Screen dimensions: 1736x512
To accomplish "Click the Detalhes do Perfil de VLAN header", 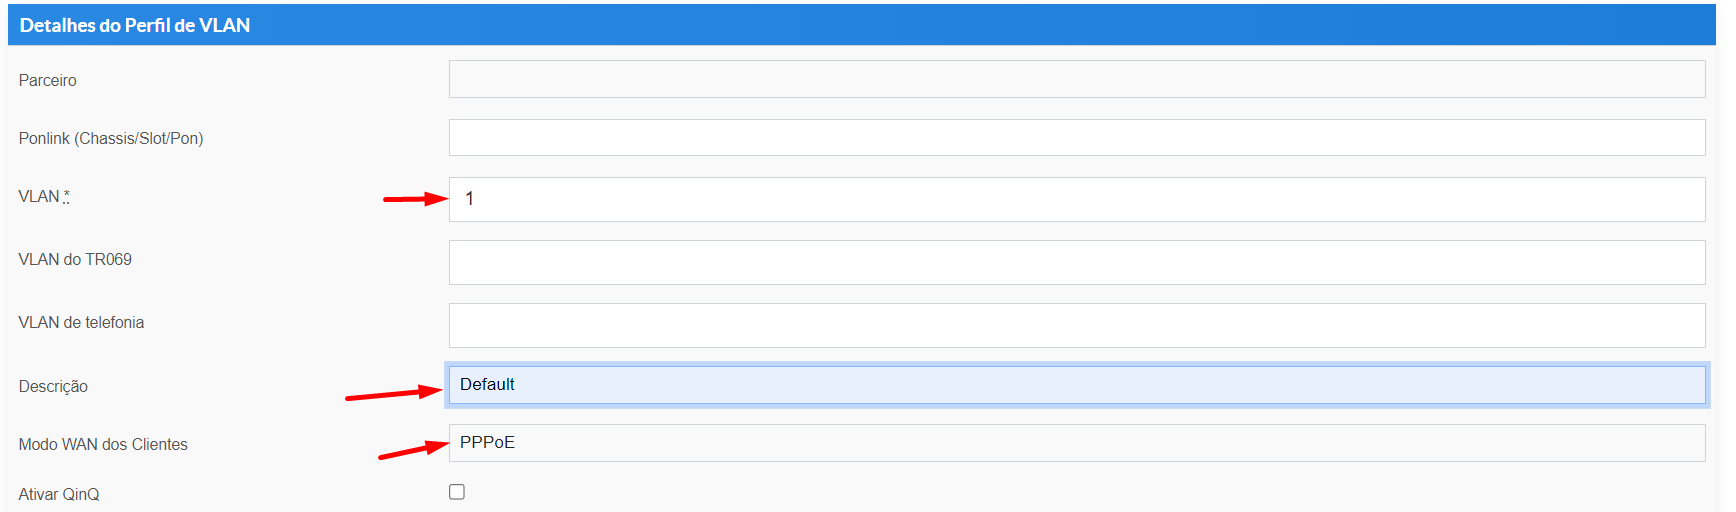I will [135, 25].
